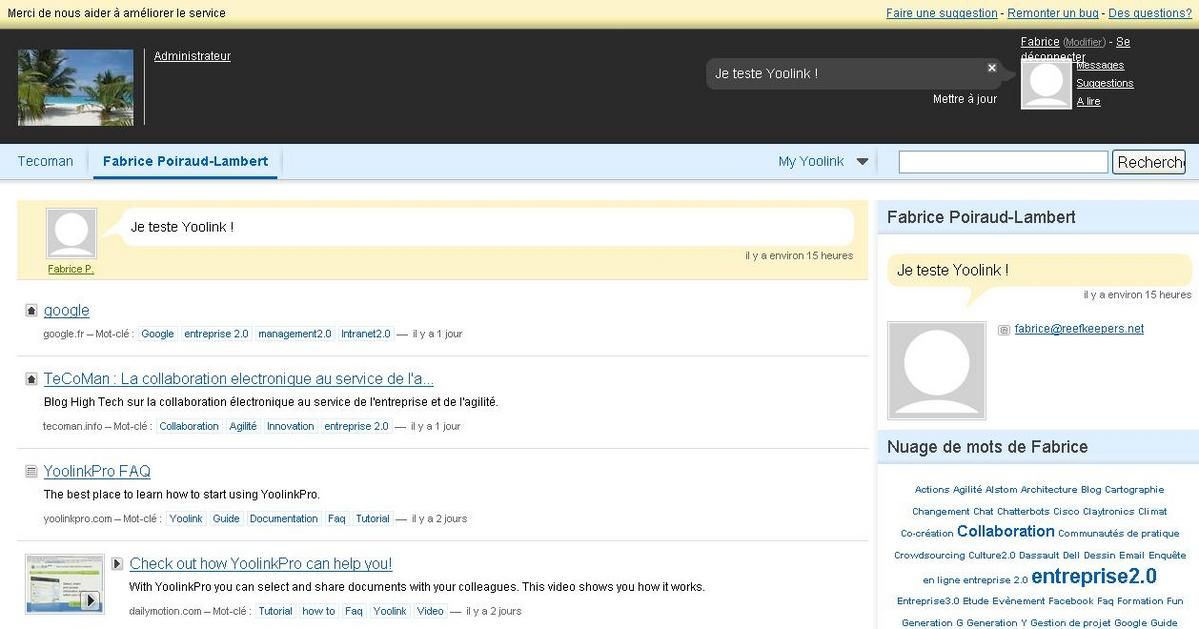1199x629 pixels.
Task: Select Claytronics in the word cloud
Action: 1109,512
